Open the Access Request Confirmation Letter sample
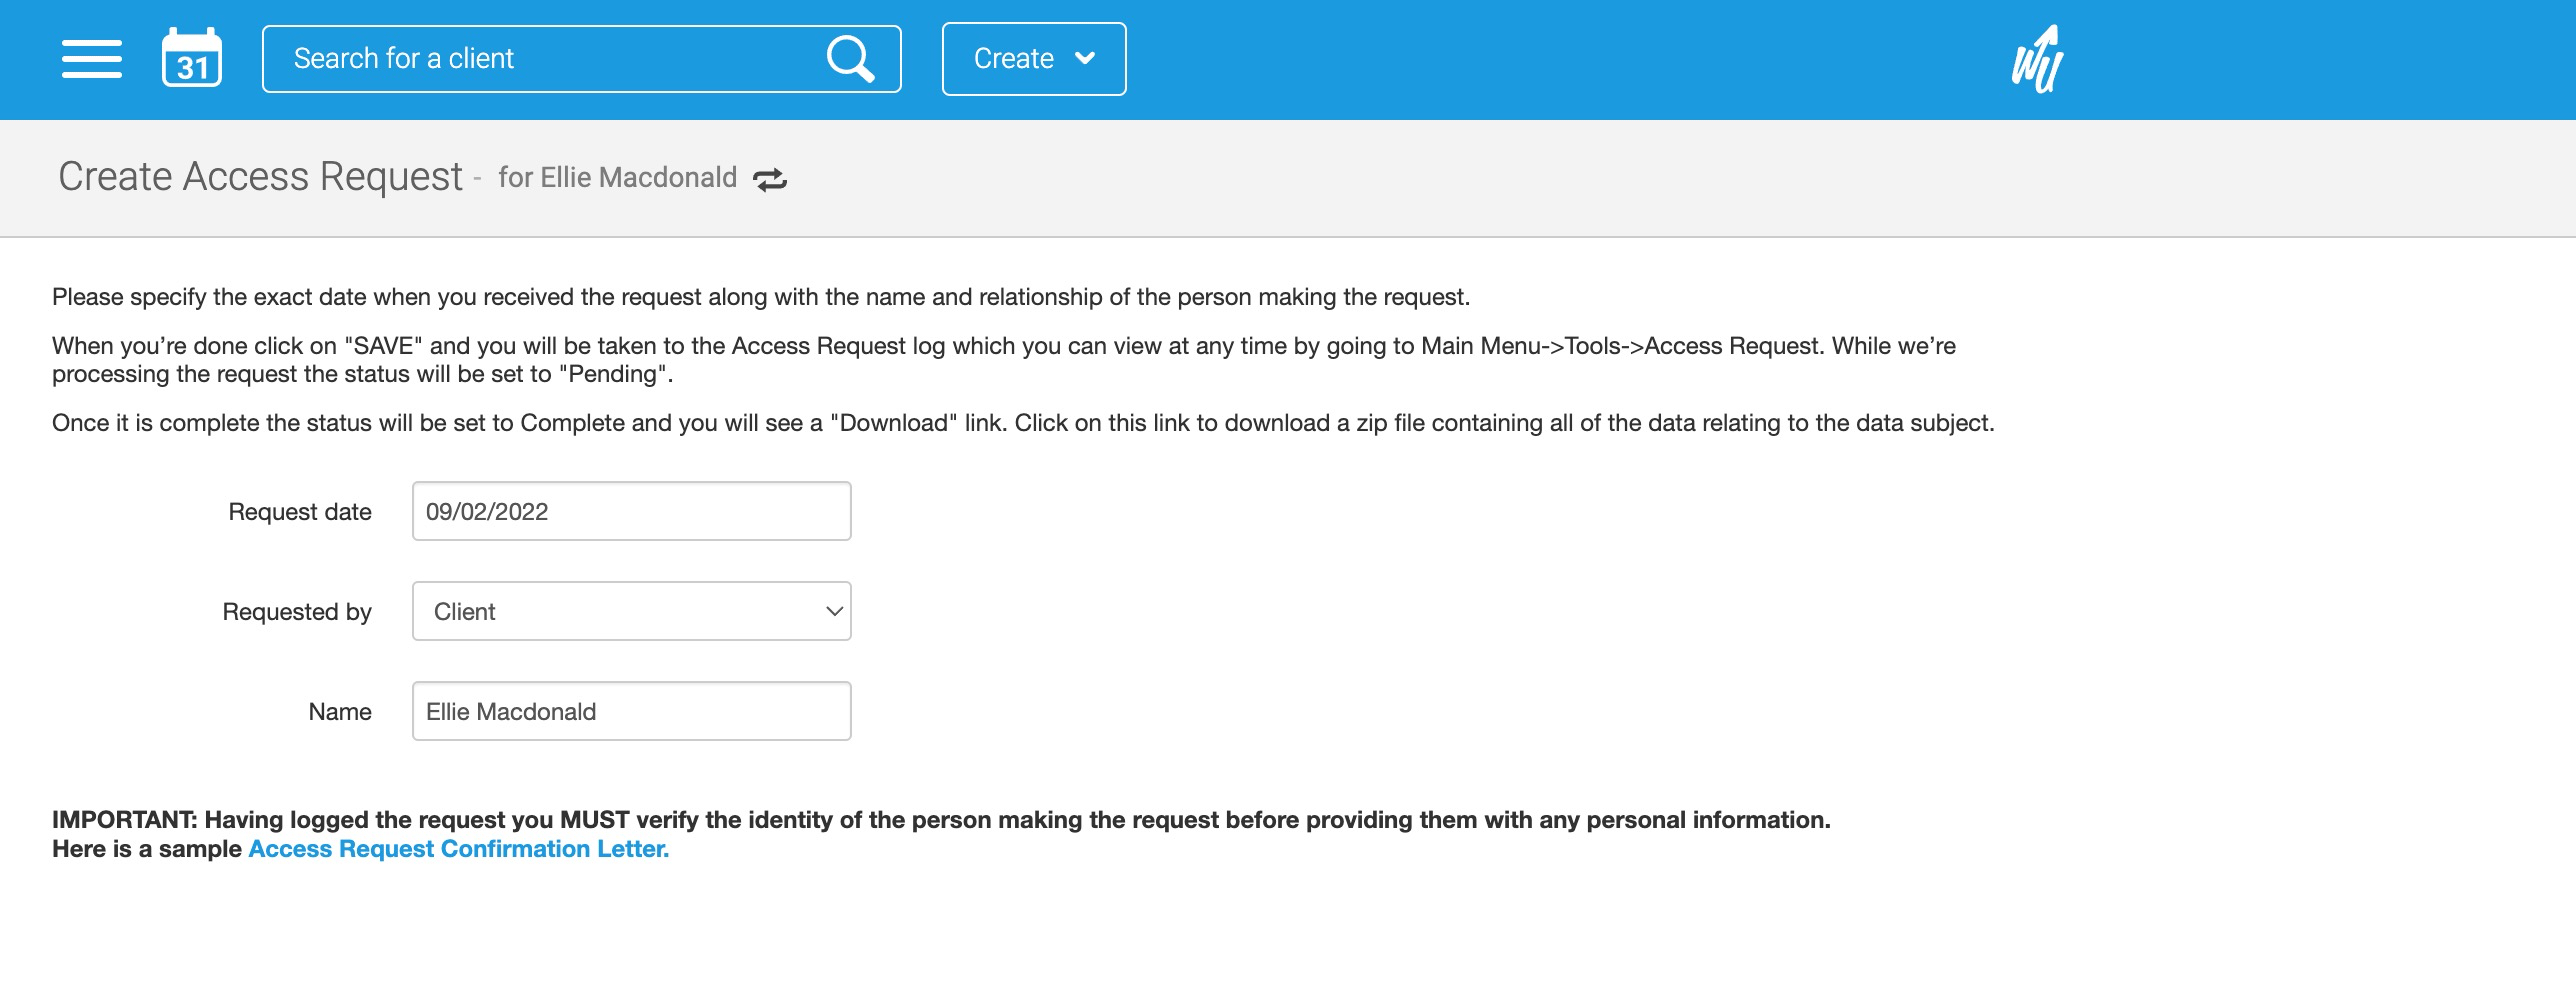Screen dimensions: 2576x990 [458, 848]
